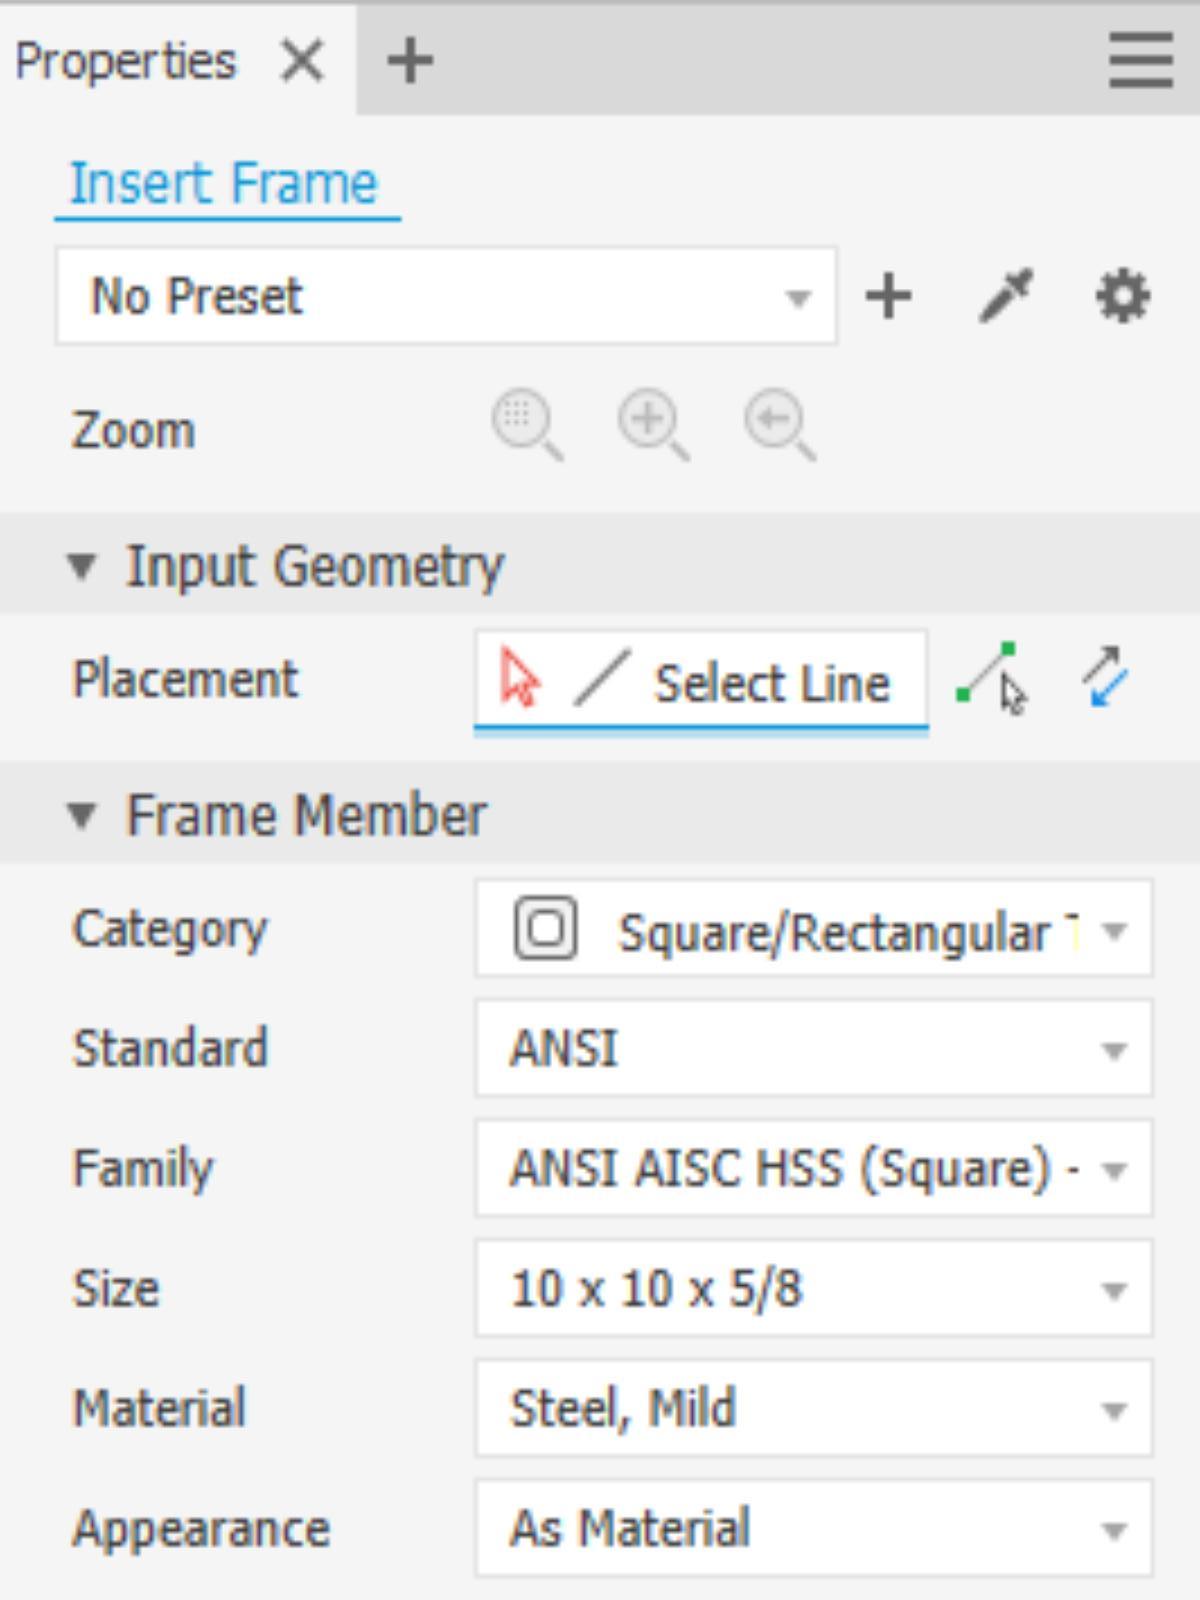Click the zoom to selection icon
This screenshot has width=1200, height=1600.
tap(526, 426)
